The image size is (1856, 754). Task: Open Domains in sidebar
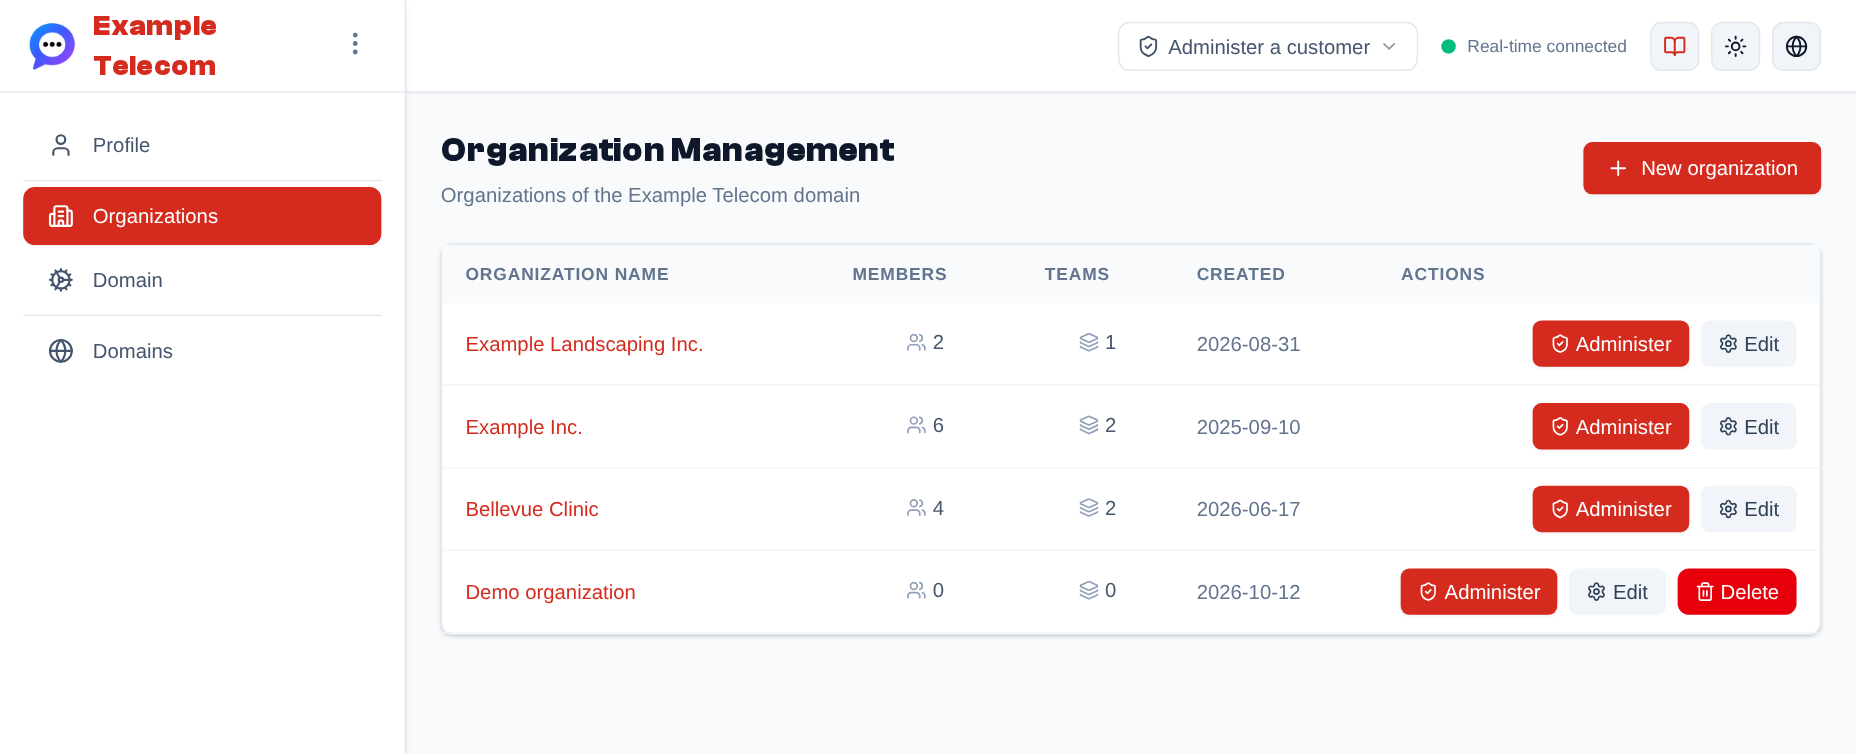point(202,351)
